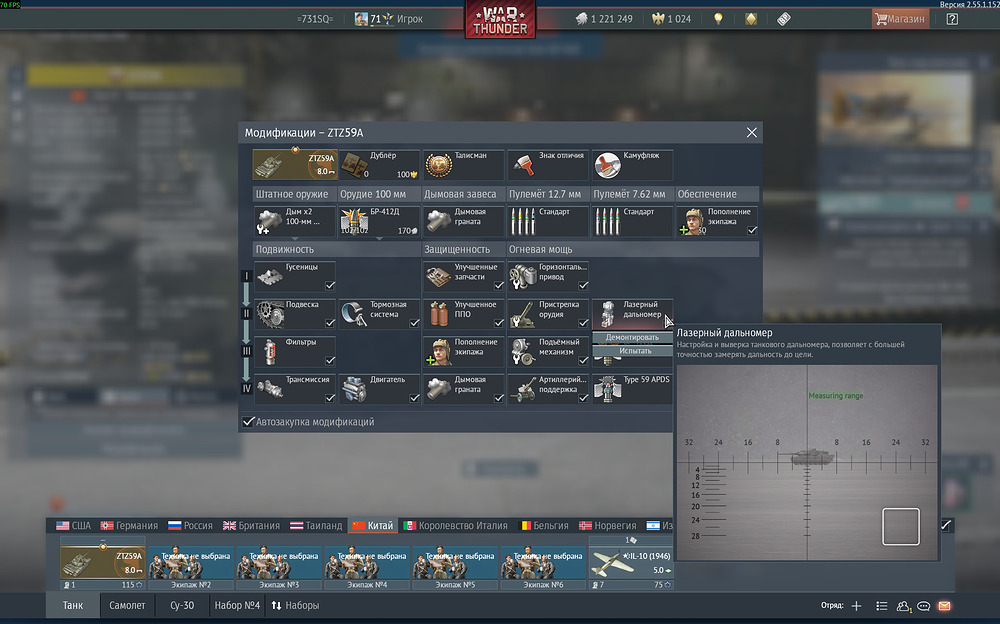Select the Подъёмный механизм modification
This screenshot has width=1000, height=624.
pyautogui.click(x=548, y=352)
